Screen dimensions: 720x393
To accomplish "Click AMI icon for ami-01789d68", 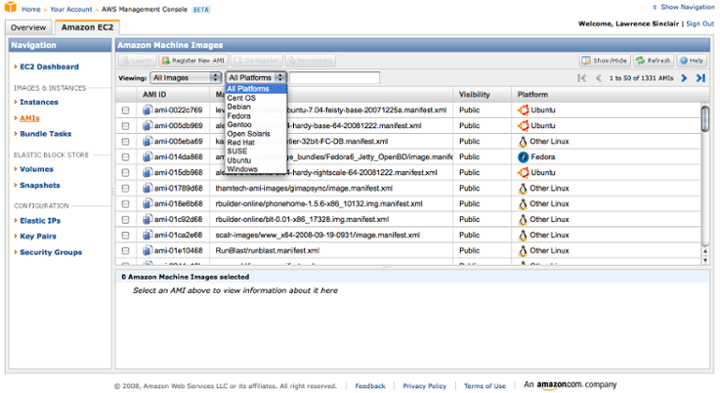I will pyautogui.click(x=147, y=188).
